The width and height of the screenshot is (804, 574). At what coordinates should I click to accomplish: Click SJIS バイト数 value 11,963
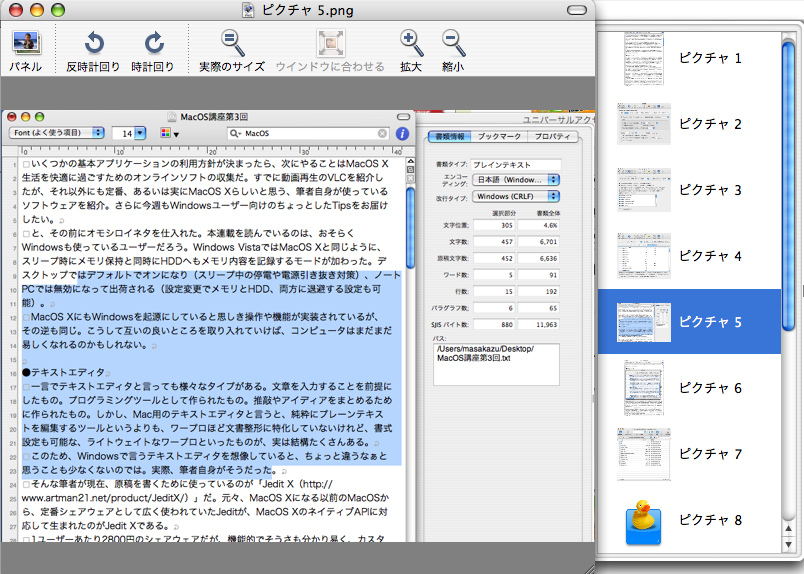click(539, 325)
